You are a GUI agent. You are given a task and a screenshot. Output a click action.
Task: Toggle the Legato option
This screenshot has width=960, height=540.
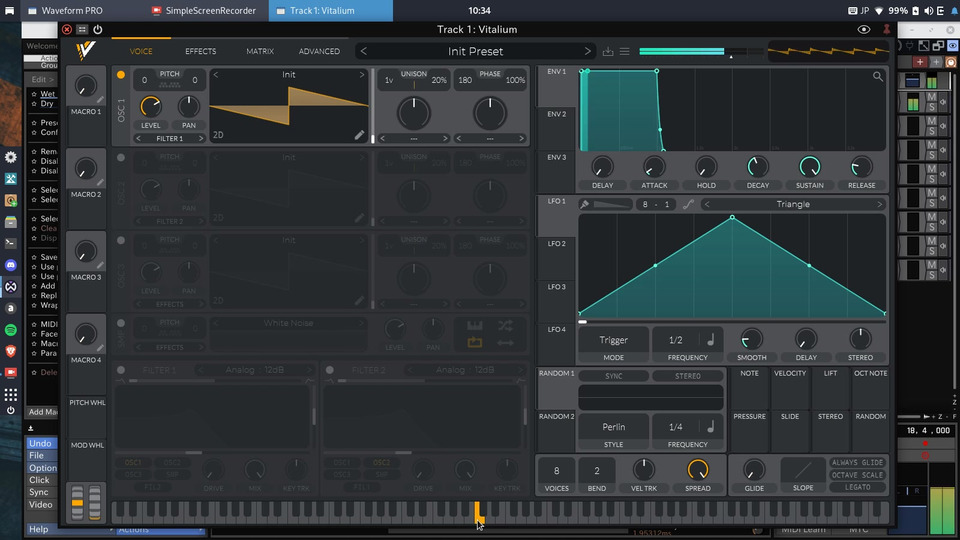pos(857,487)
